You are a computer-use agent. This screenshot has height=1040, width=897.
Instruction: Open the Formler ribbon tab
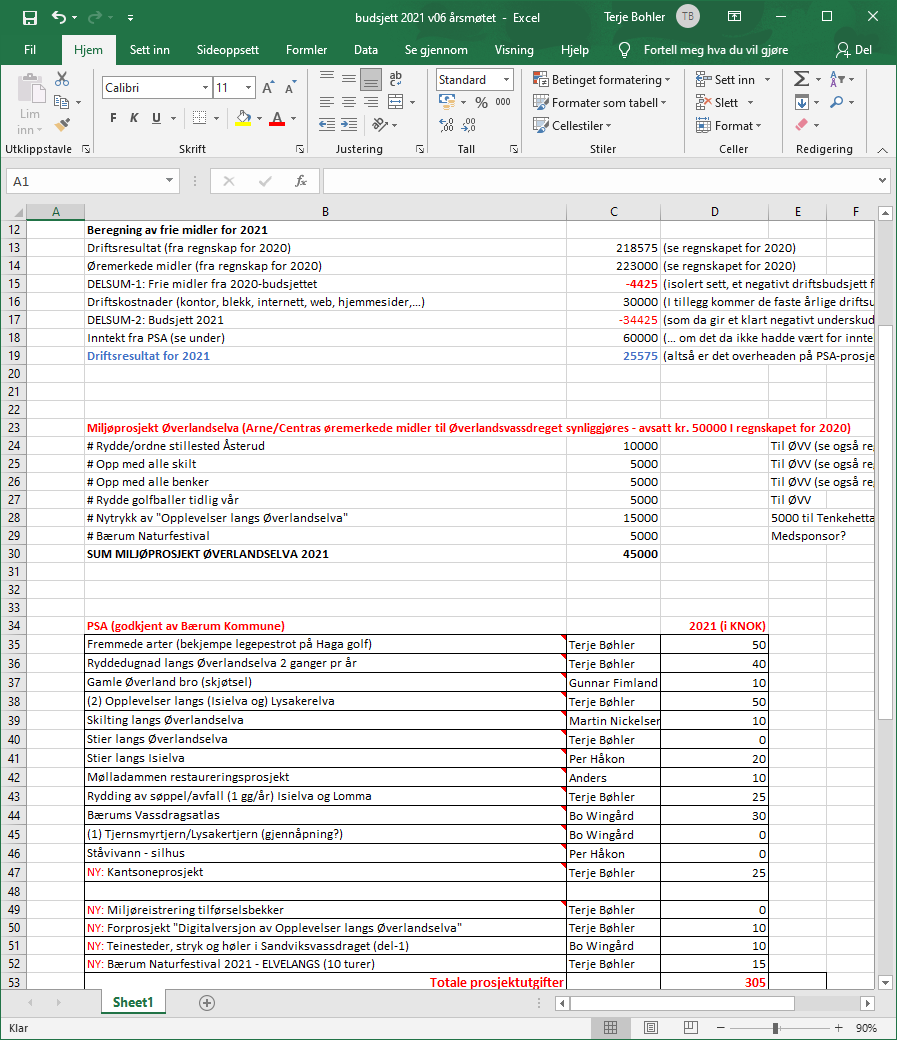(x=306, y=50)
